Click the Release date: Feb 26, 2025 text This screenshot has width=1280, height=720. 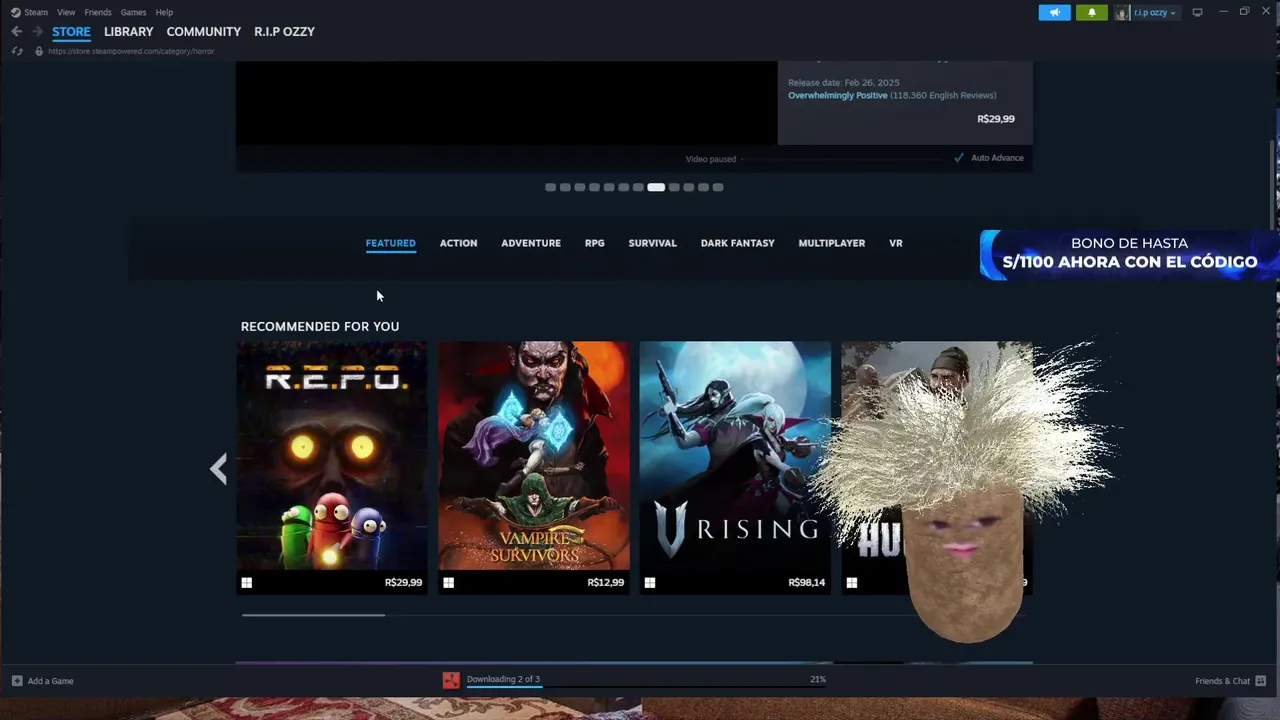844,82
